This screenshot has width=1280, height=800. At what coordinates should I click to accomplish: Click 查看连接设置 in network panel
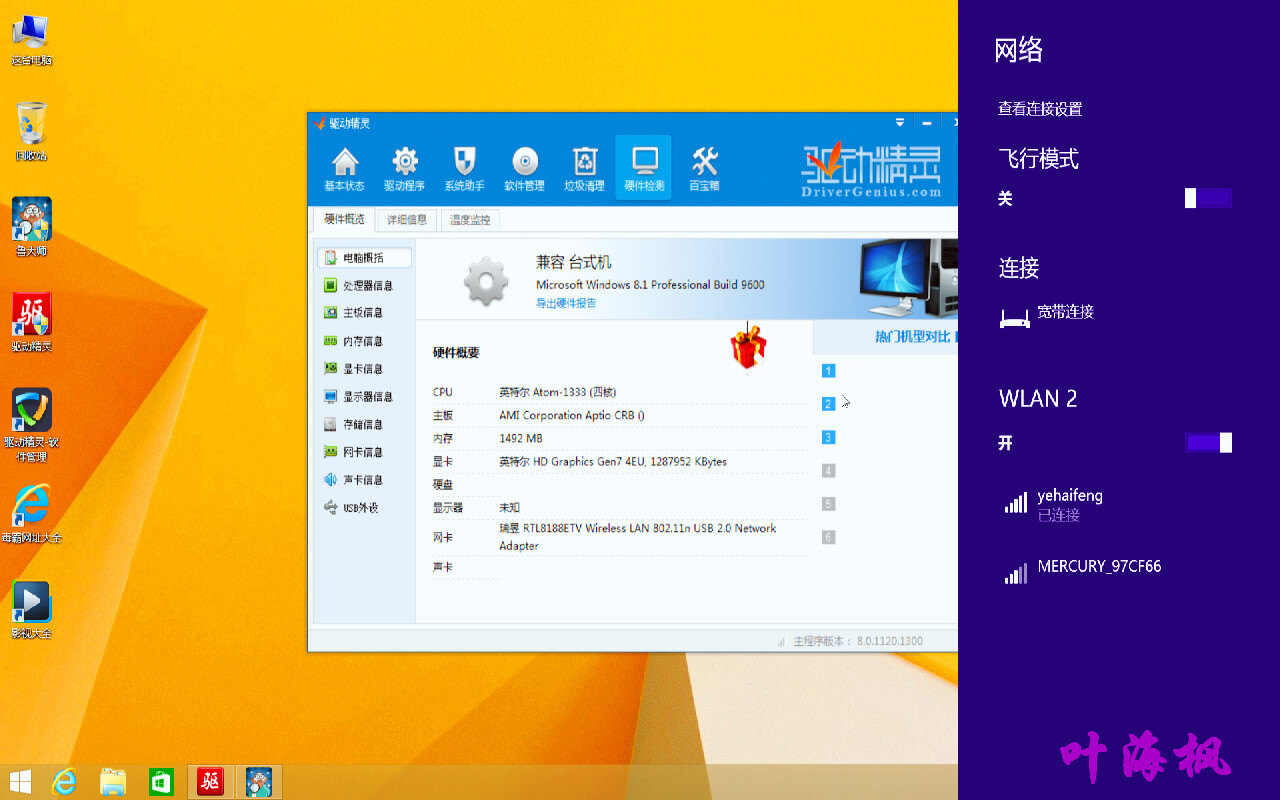1040,109
